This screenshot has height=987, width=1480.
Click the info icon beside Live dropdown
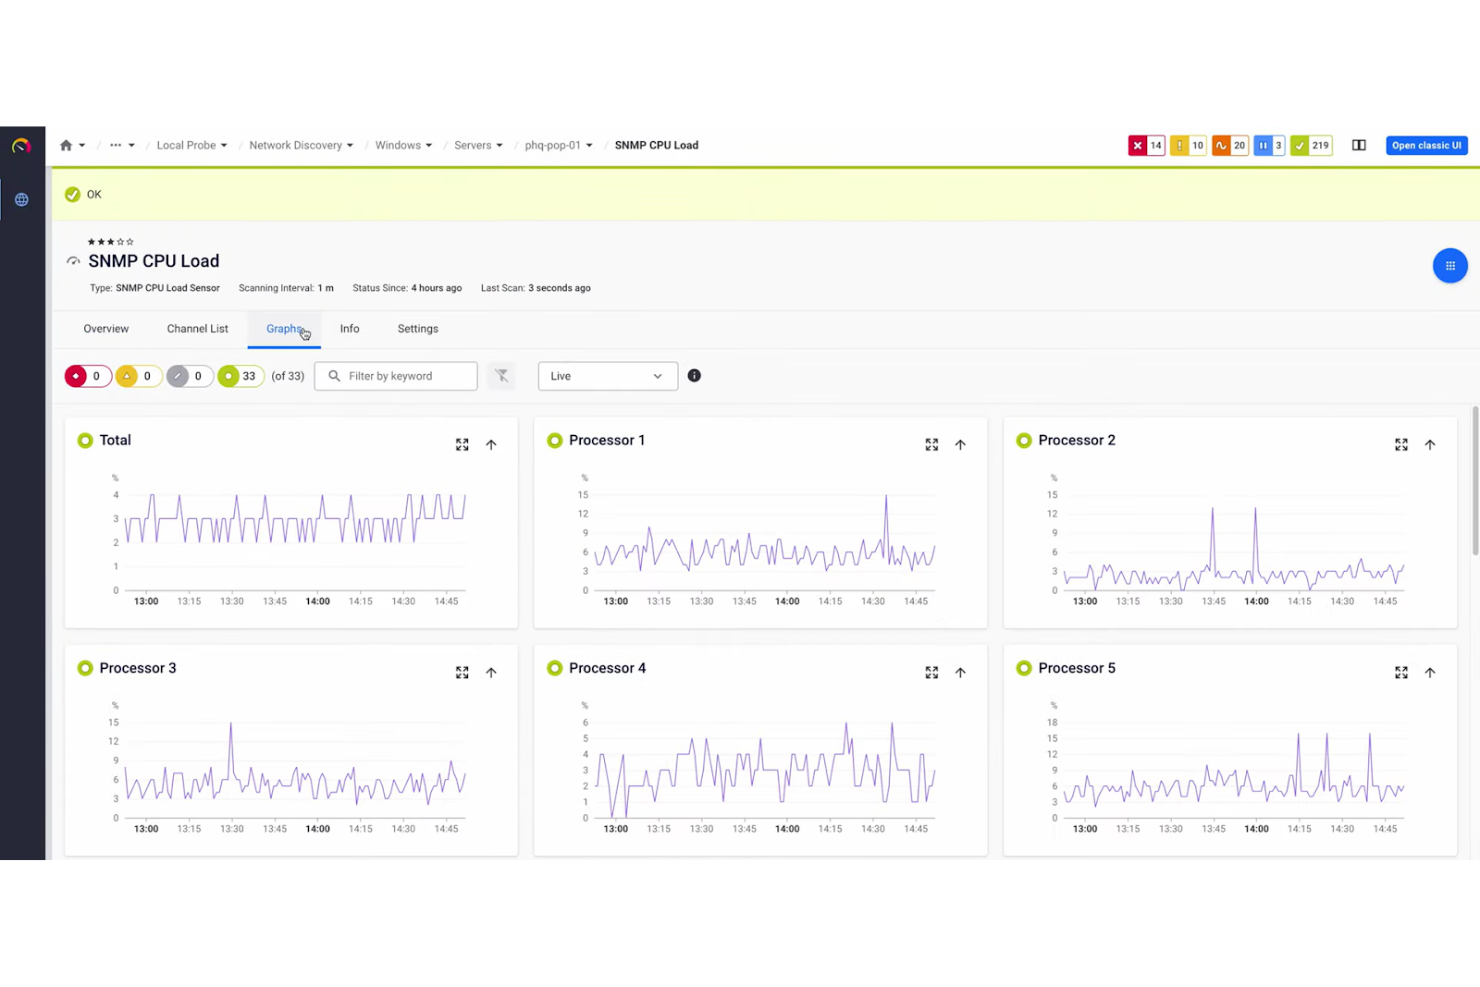click(x=694, y=376)
